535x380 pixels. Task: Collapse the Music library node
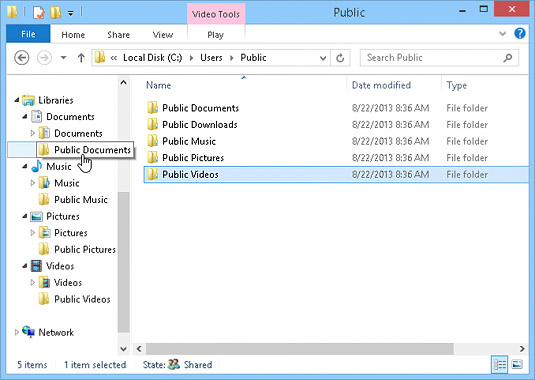[25, 166]
